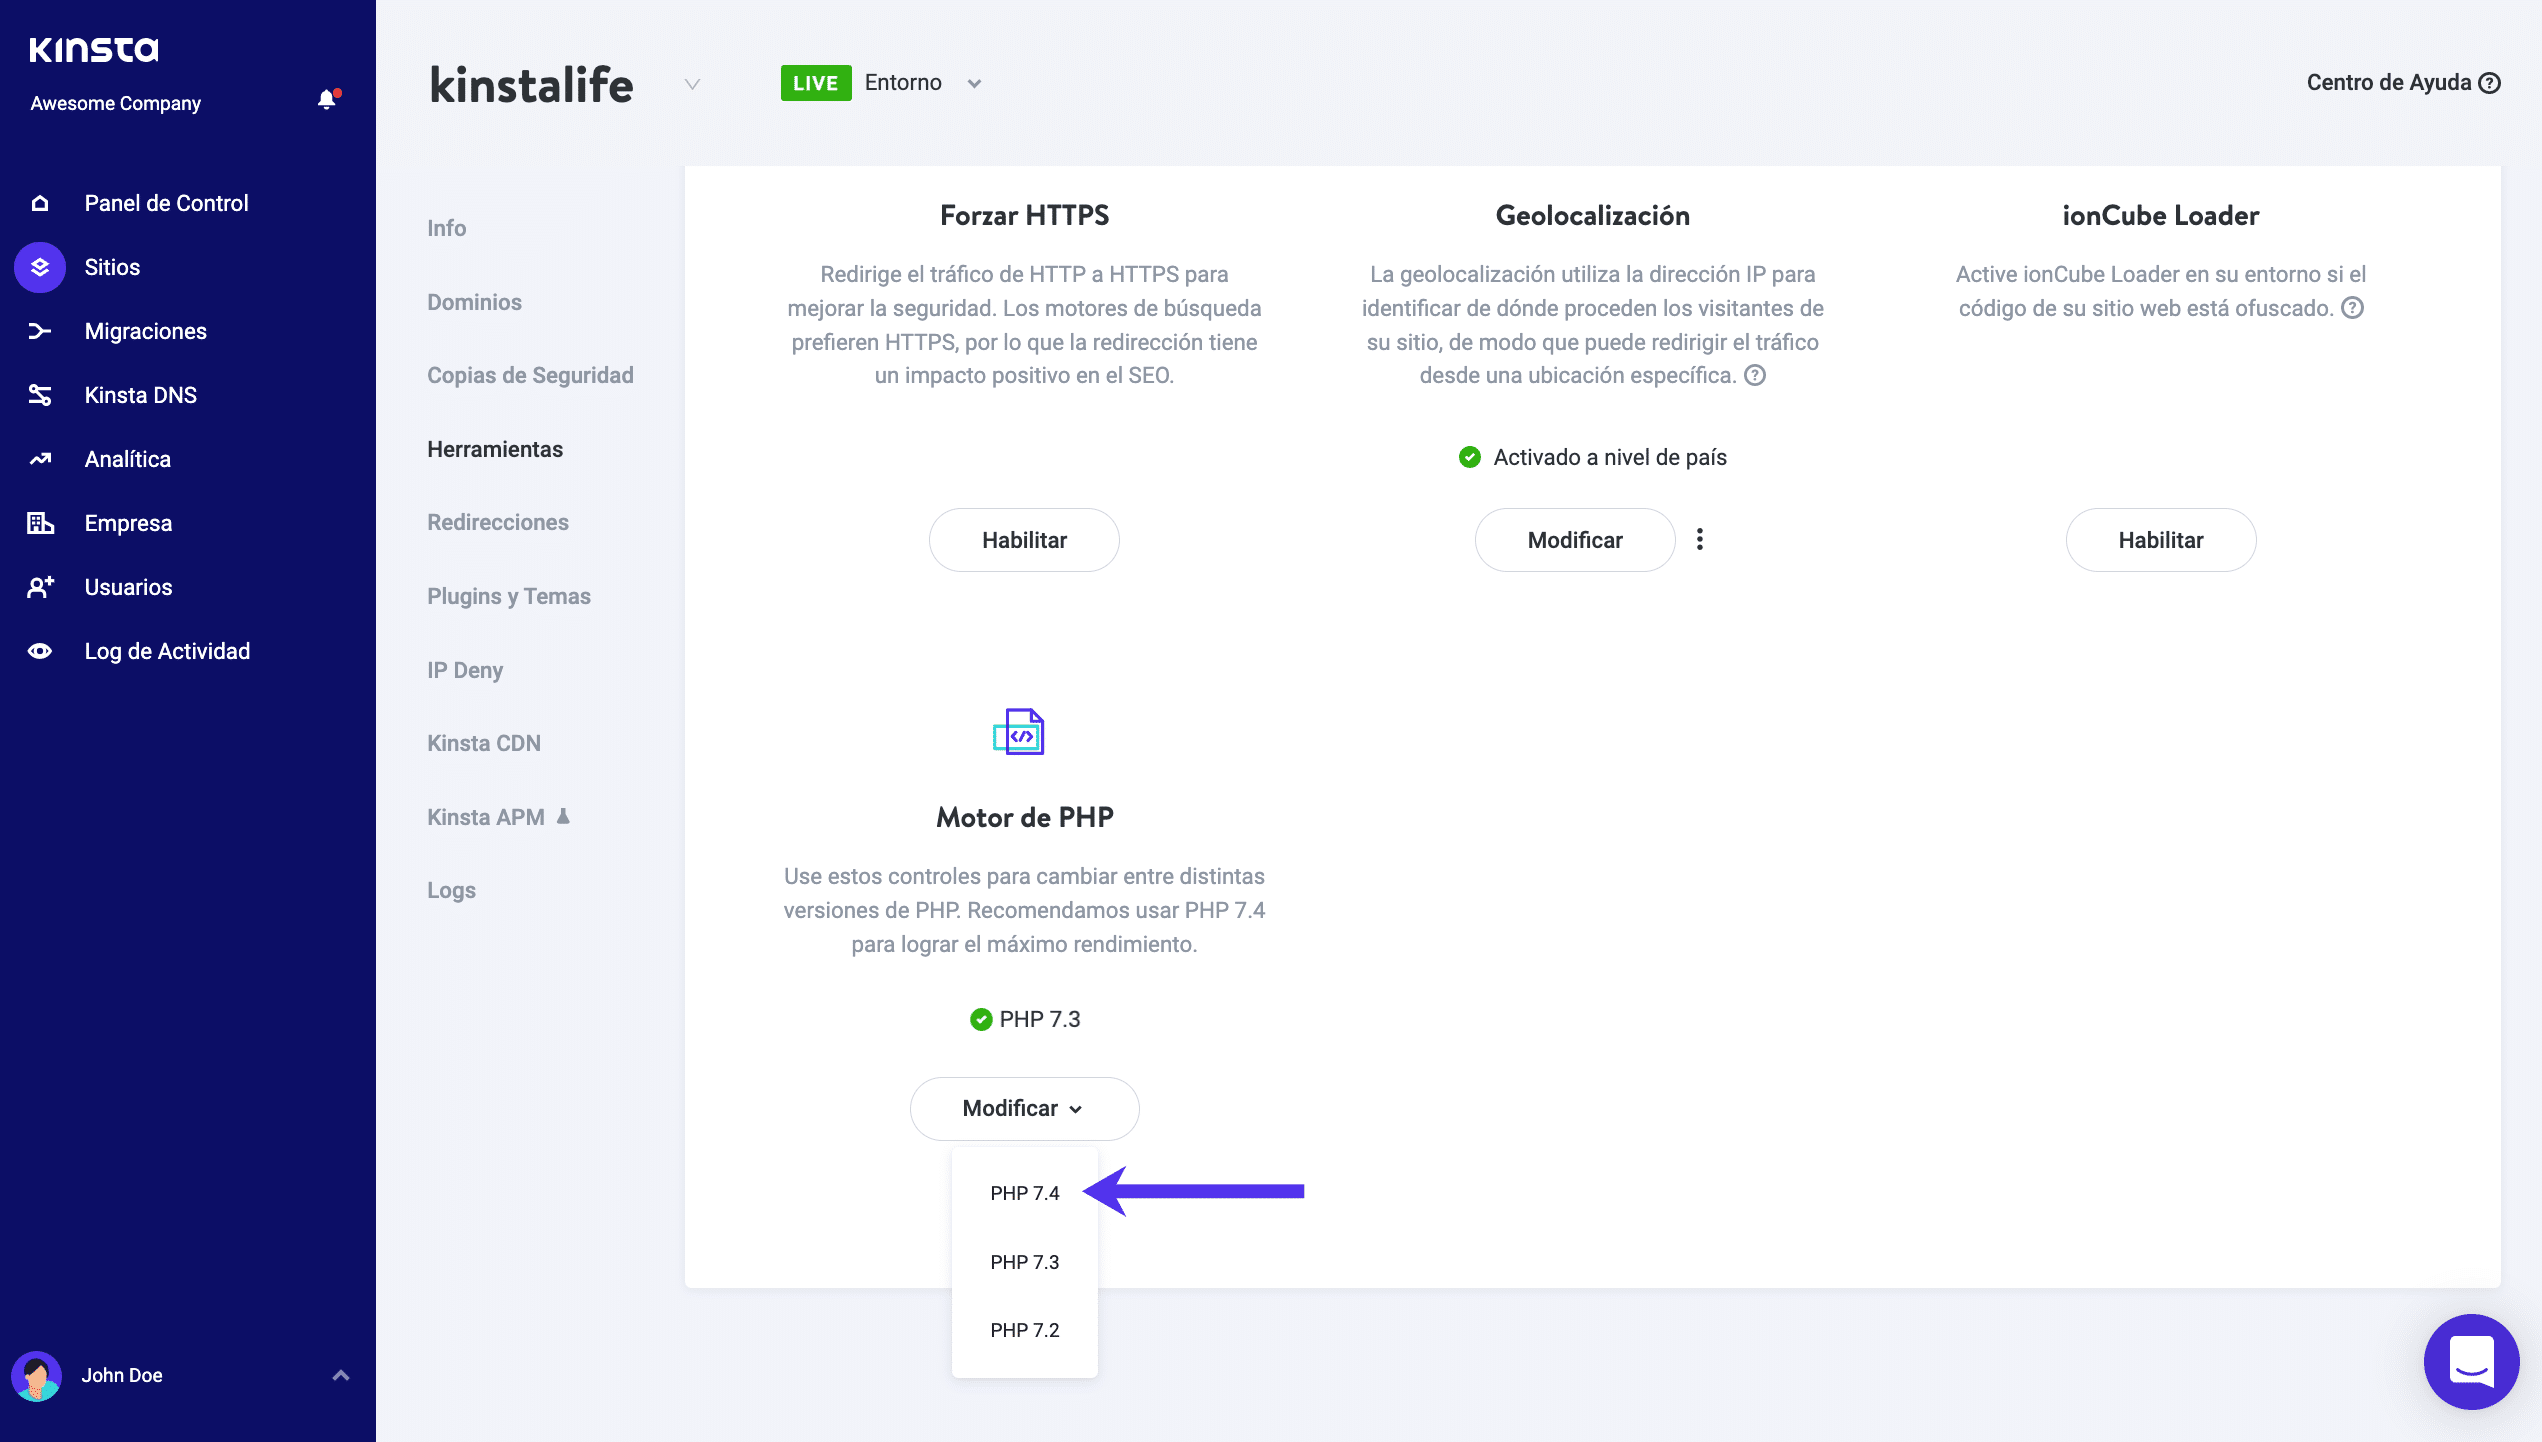Click the Migraciones arrow icon in sidebar
The height and width of the screenshot is (1442, 2542).
40,331
